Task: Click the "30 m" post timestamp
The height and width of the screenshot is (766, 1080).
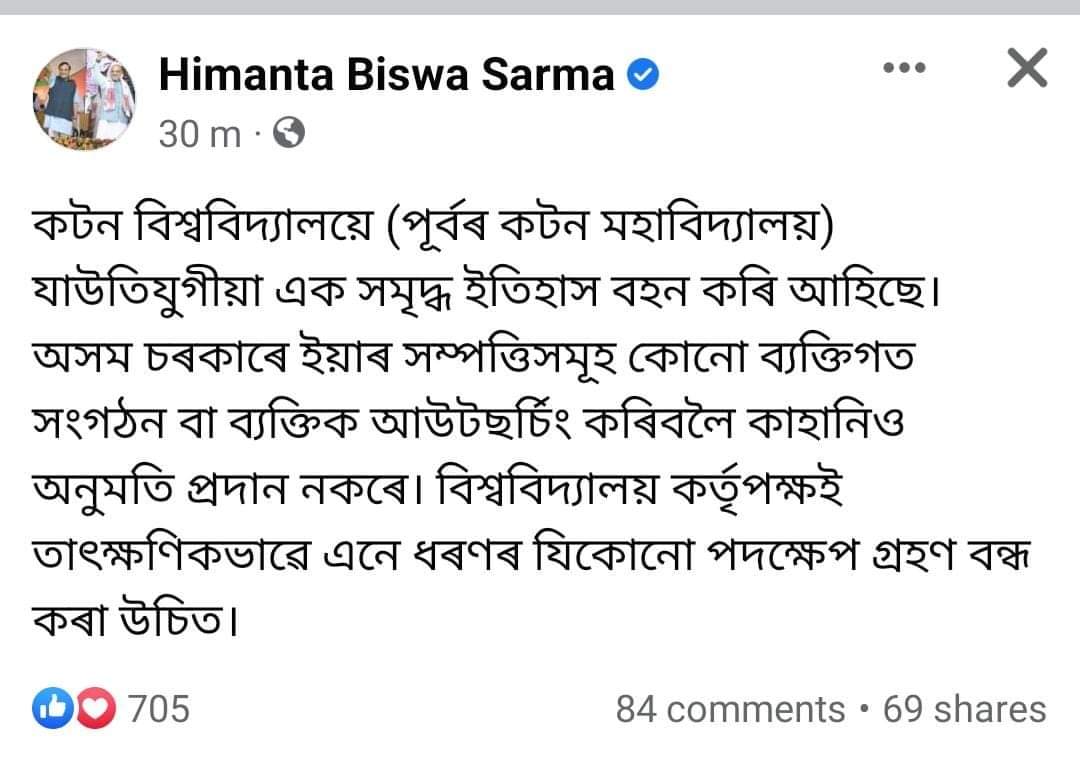Action: coord(200,134)
